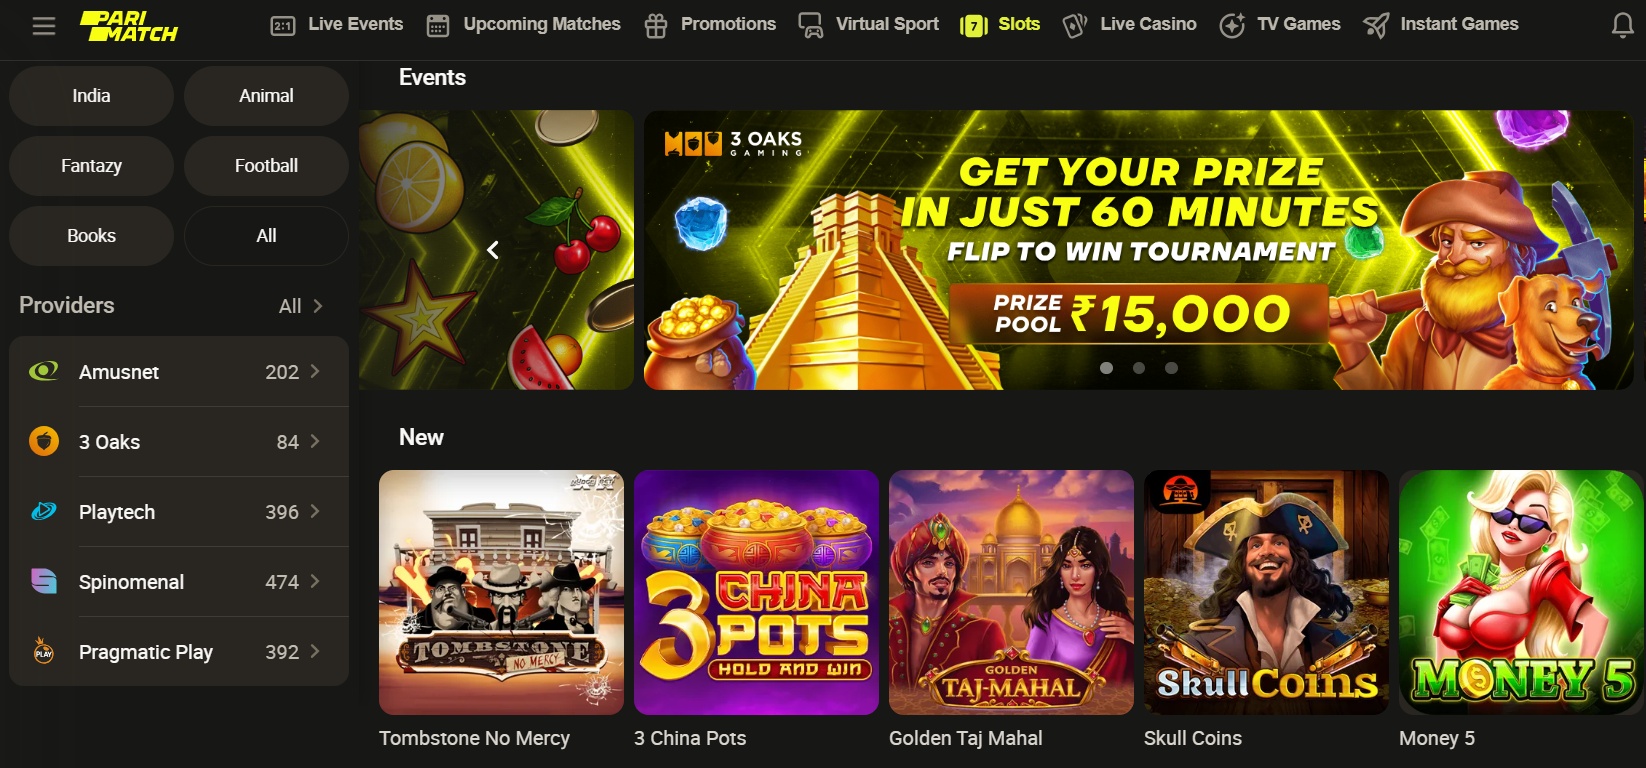Click the Instant Games rocket icon
Screen dimensions: 1646x768
[x=1376, y=26]
